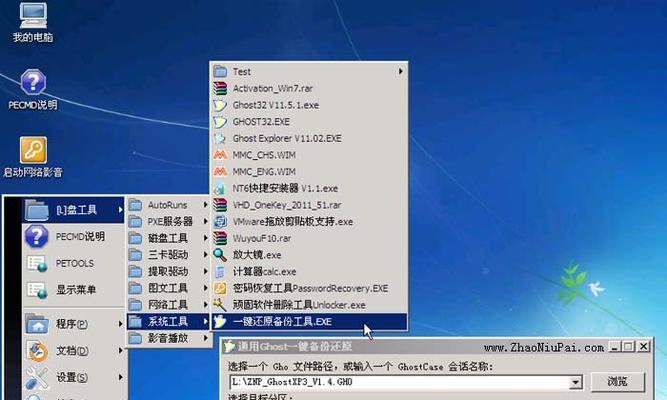667x400 pixels.
Task: Click the 浏览 browse button
Action: [617, 382]
